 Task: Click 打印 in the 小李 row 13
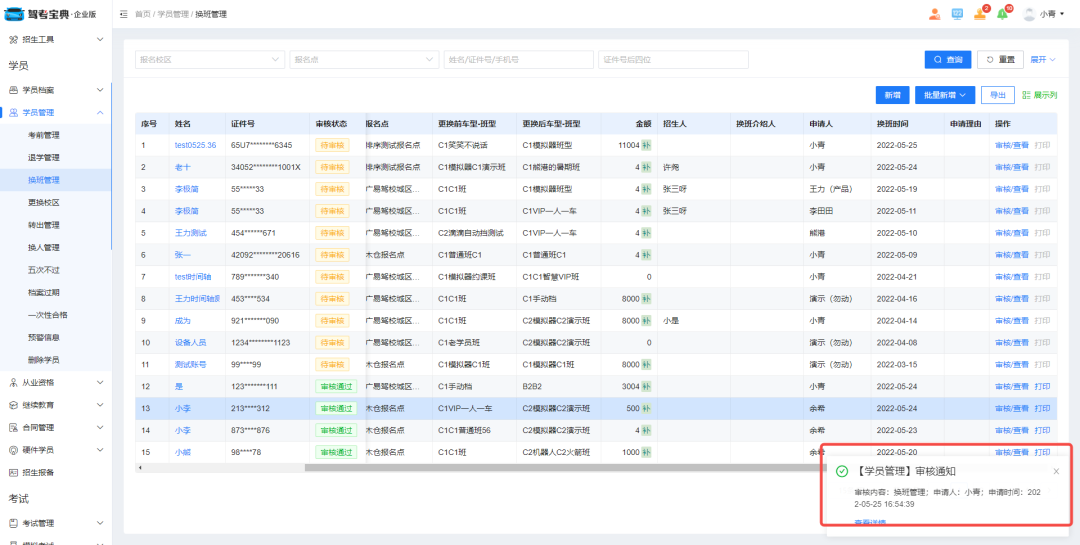pos(1042,409)
